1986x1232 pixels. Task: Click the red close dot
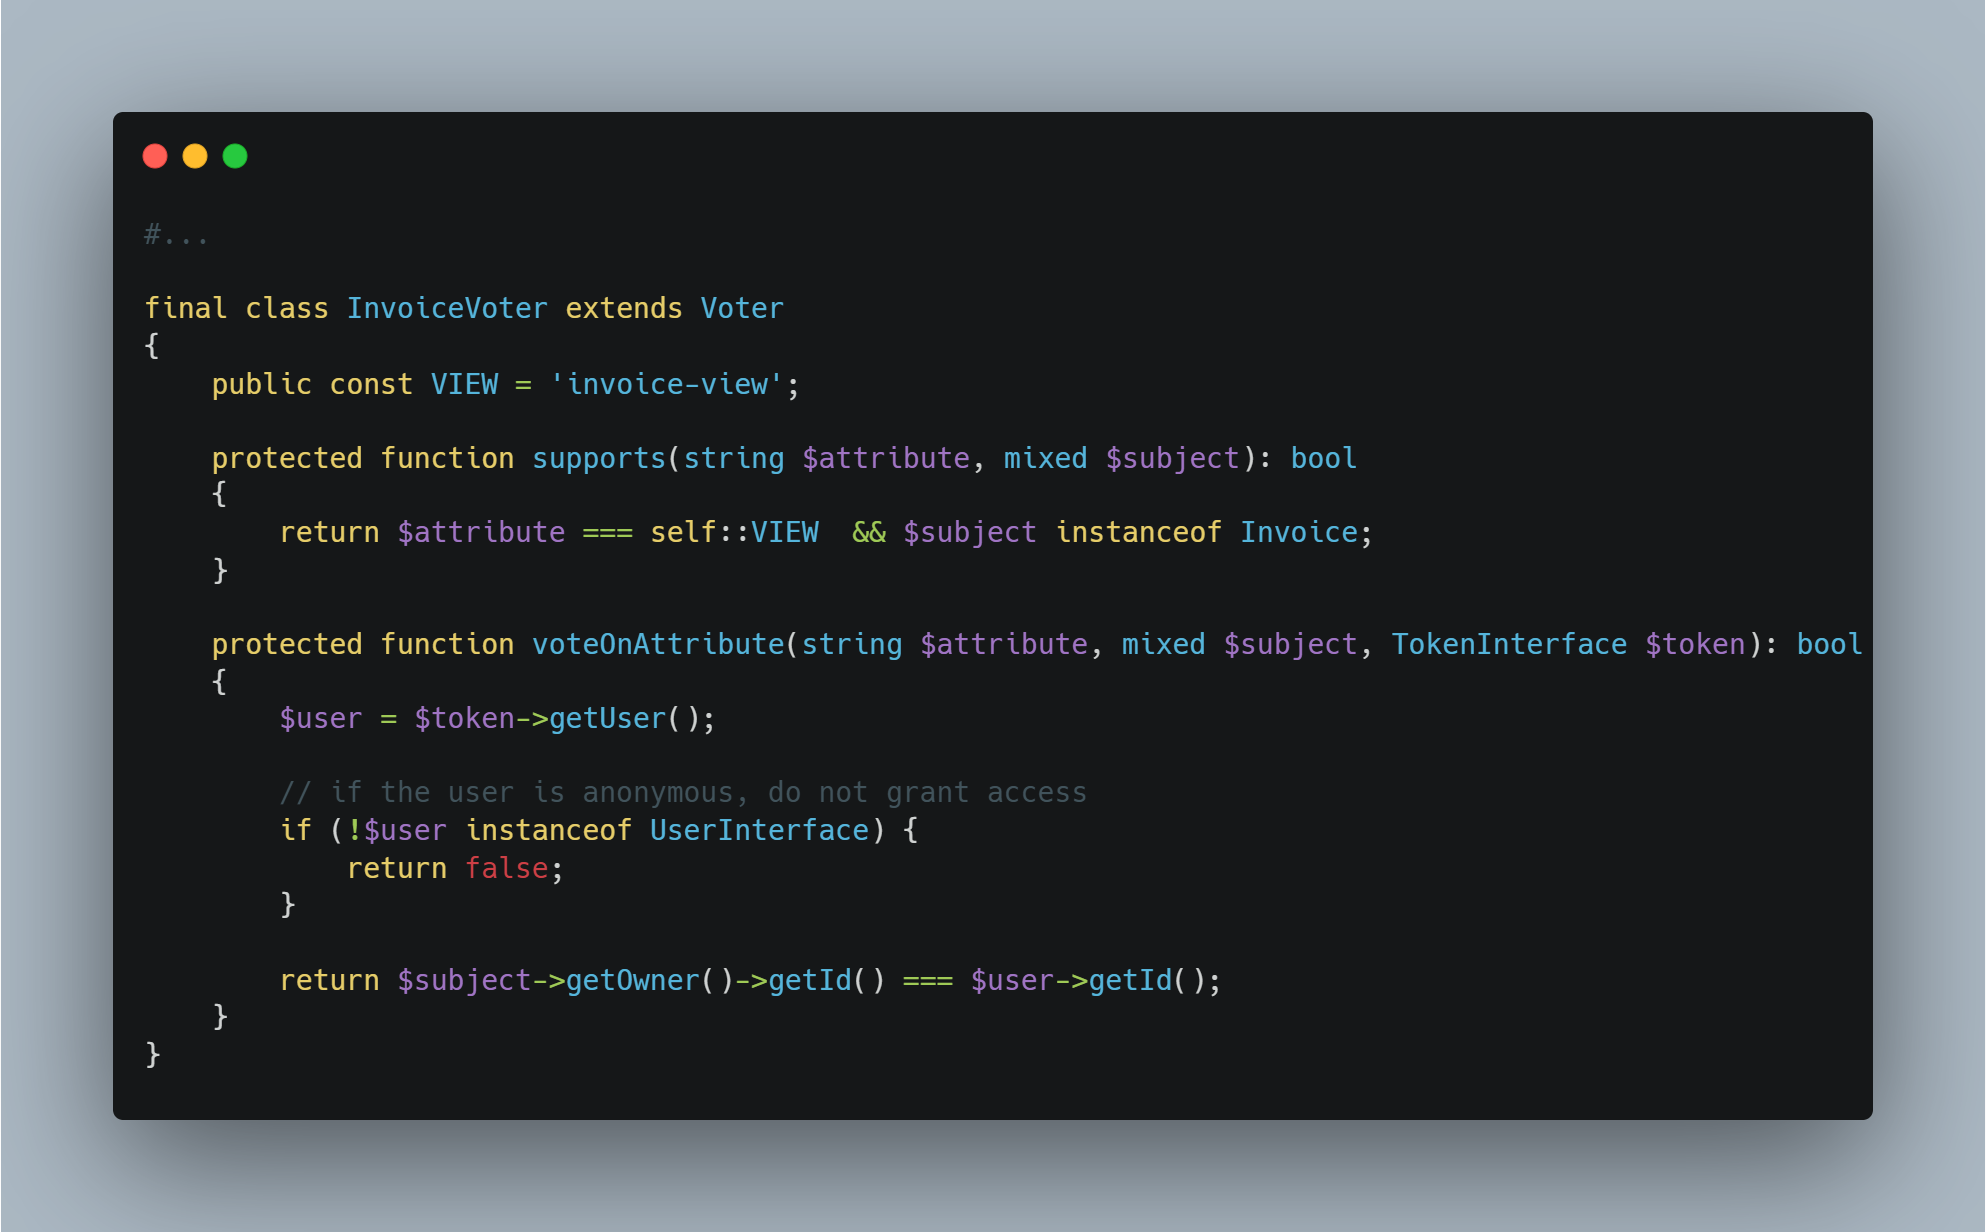155,156
